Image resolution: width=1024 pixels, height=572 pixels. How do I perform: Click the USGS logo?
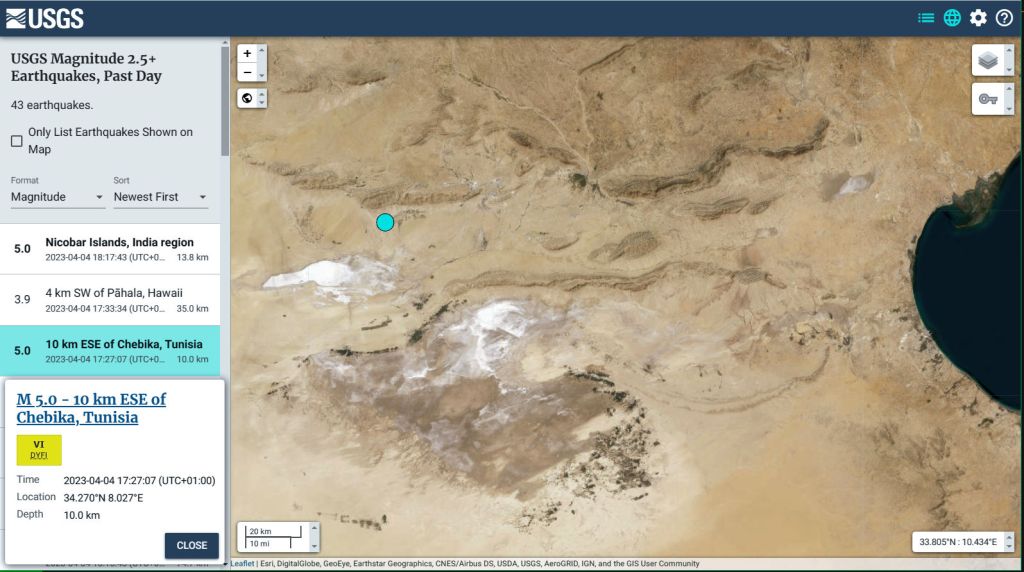click(x=45, y=18)
